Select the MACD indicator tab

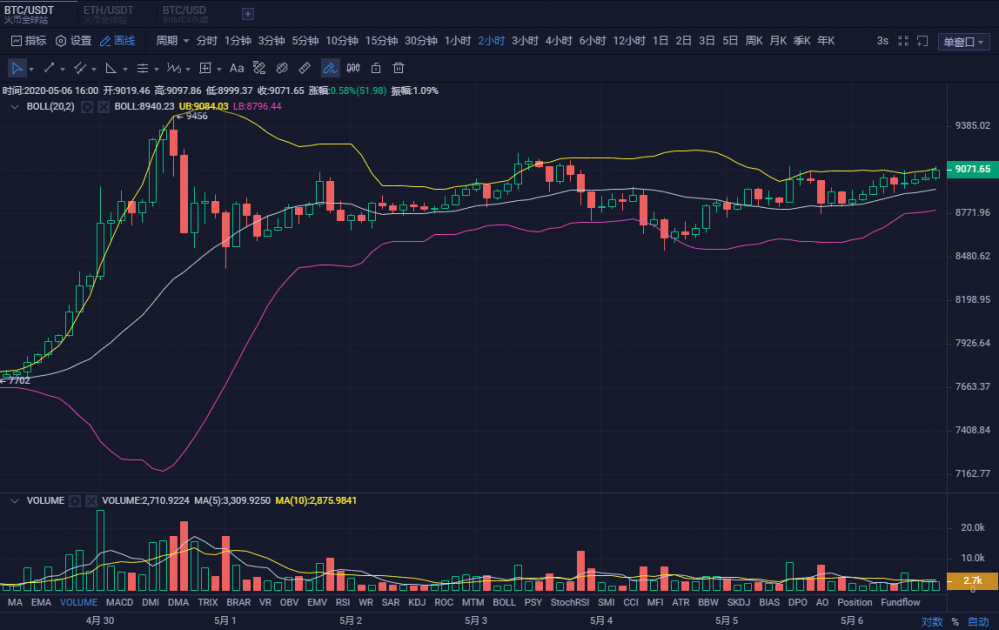(x=119, y=602)
